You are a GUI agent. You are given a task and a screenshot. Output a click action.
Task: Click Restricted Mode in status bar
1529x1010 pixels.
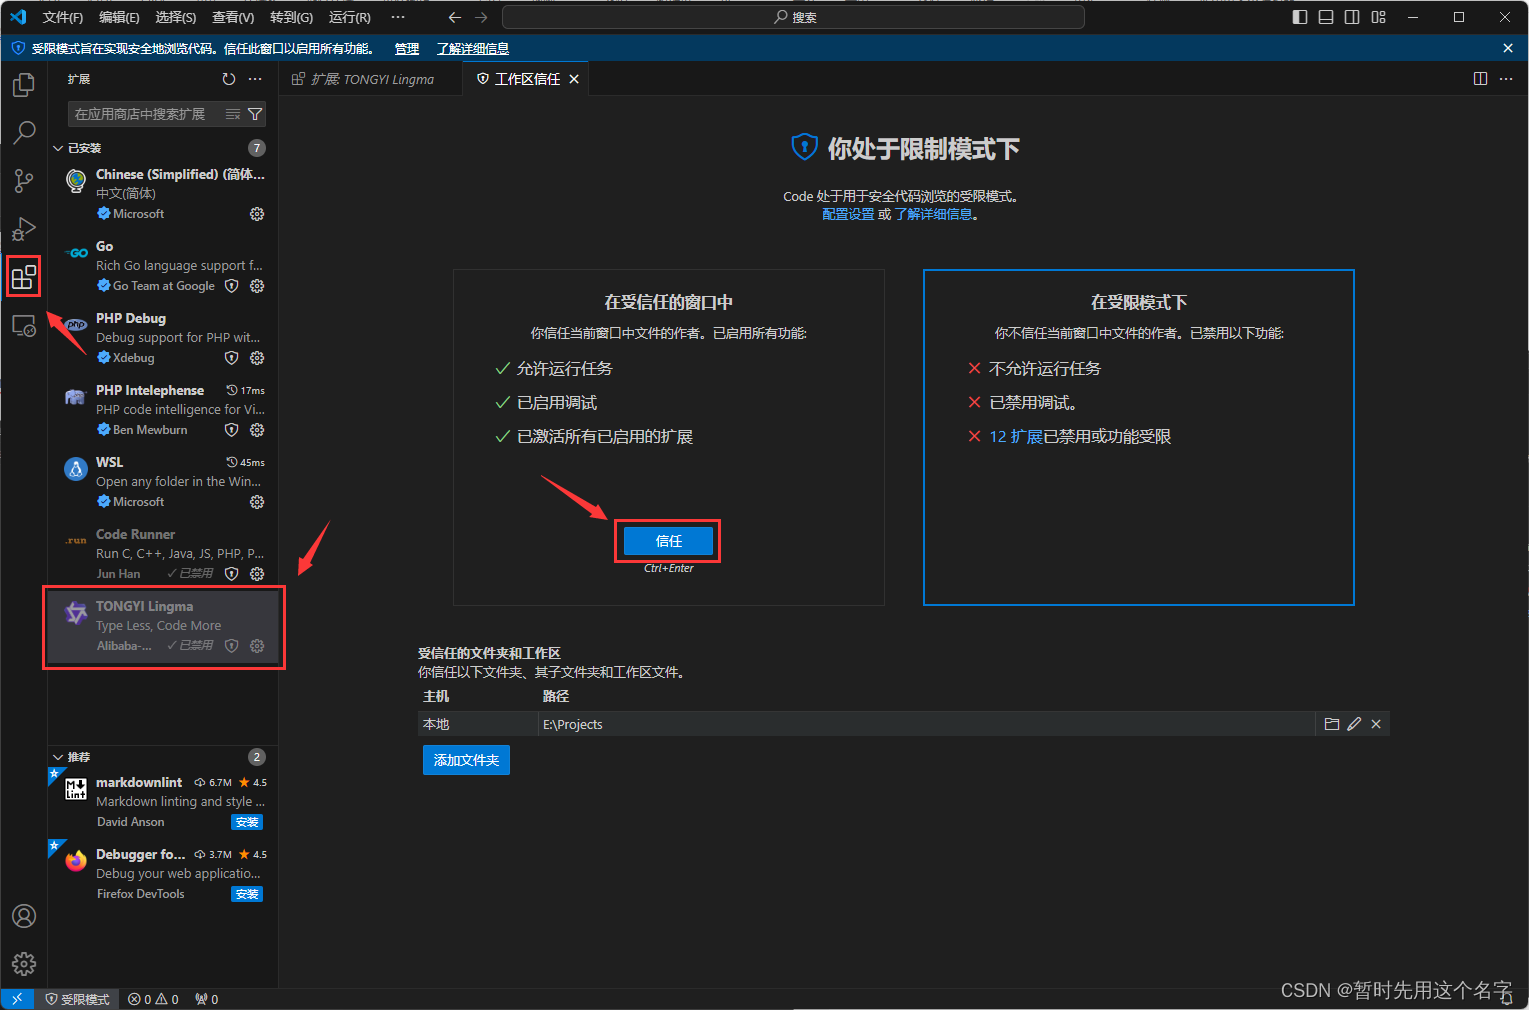tap(77, 999)
